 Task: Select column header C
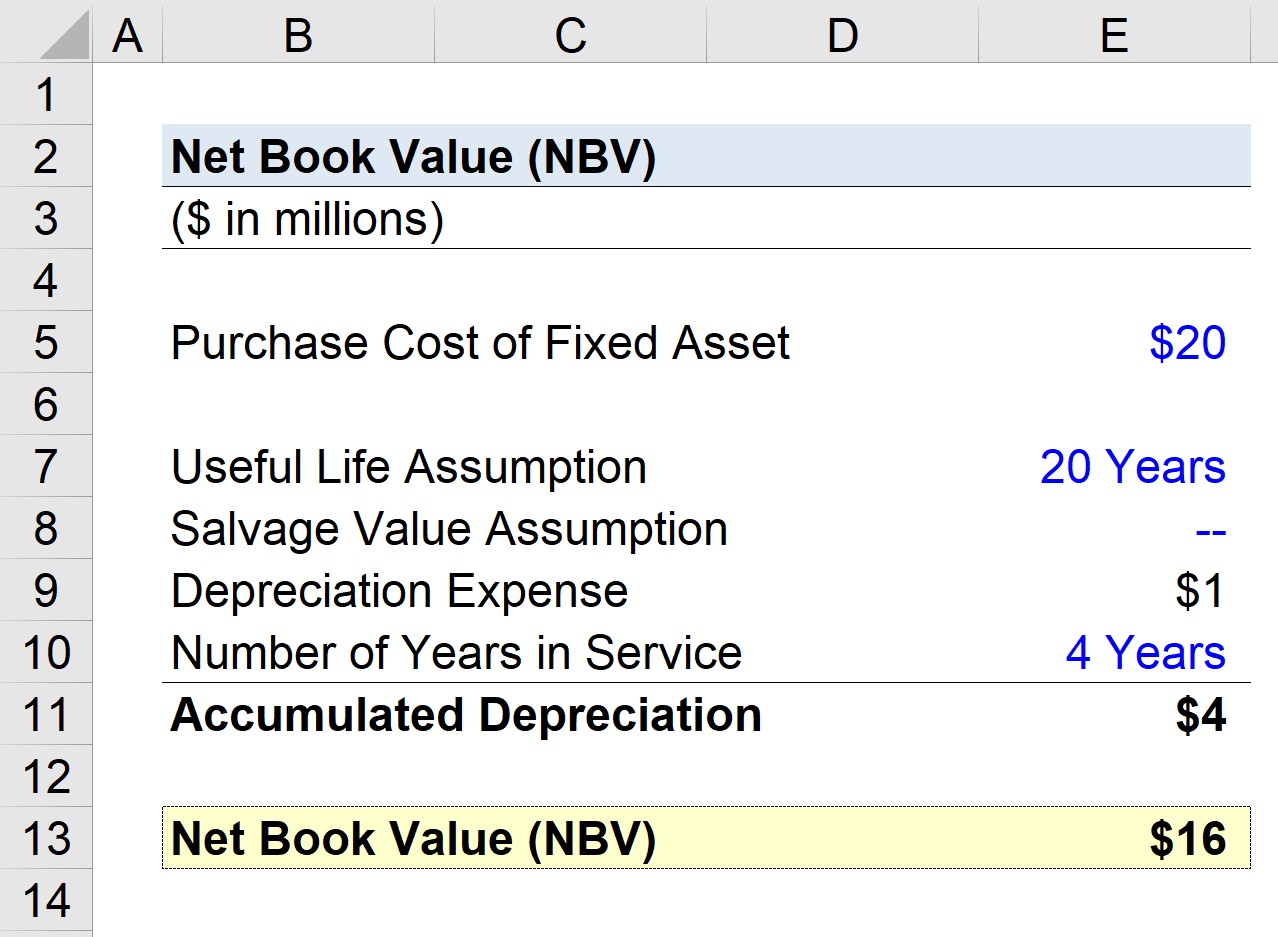point(569,35)
